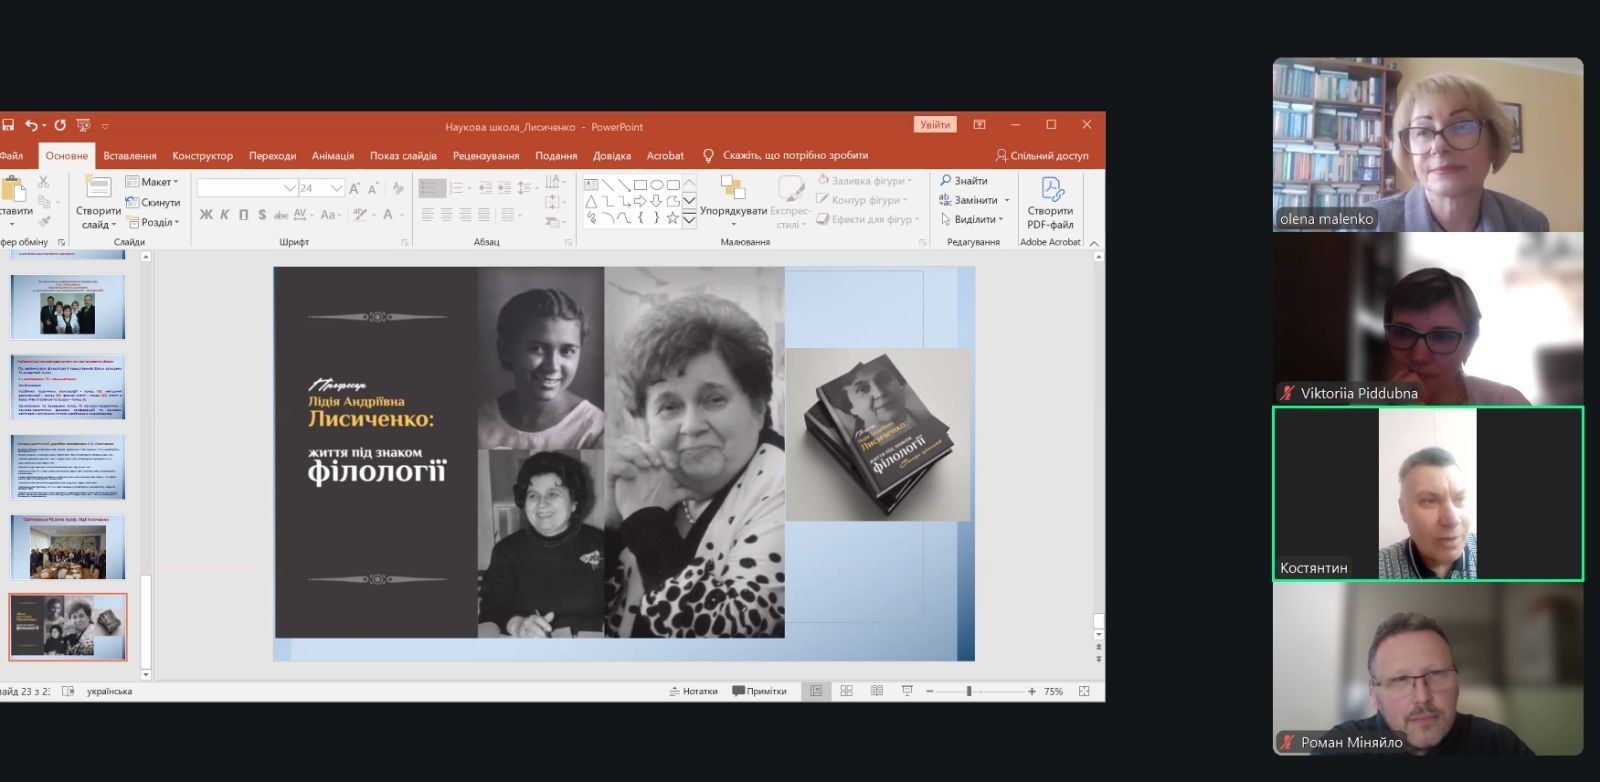The height and width of the screenshot is (782, 1600).
Task: Switch to slide sorter view icon
Action: pyautogui.click(x=846, y=691)
